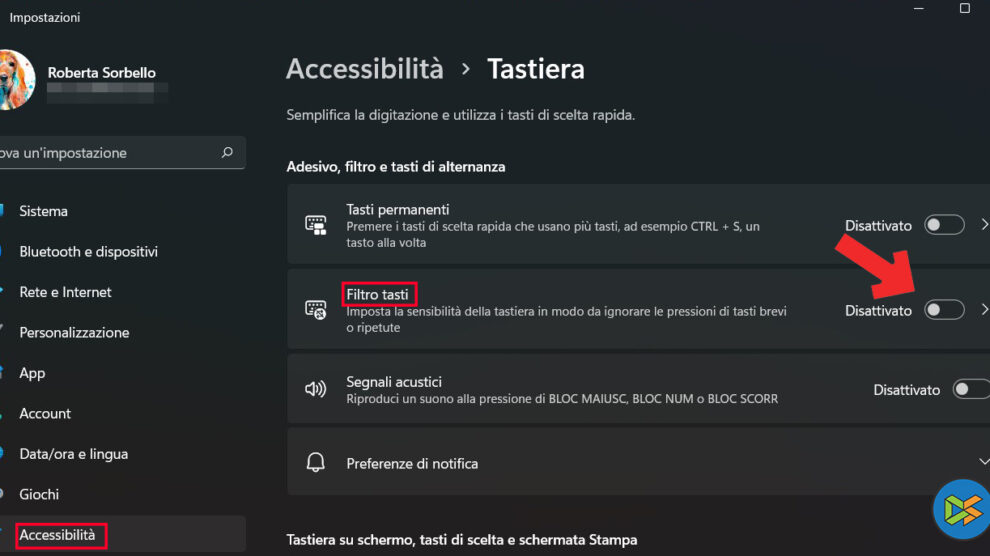Image resolution: width=990 pixels, height=556 pixels.
Task: Go back to Accessibilità breadcrumb
Action: pyautogui.click(x=364, y=69)
